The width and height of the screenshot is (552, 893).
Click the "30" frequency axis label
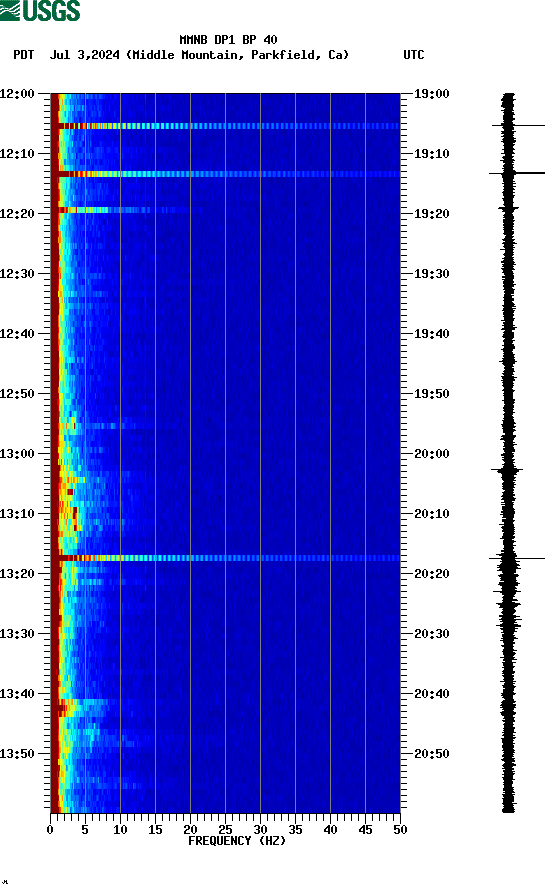click(x=260, y=830)
